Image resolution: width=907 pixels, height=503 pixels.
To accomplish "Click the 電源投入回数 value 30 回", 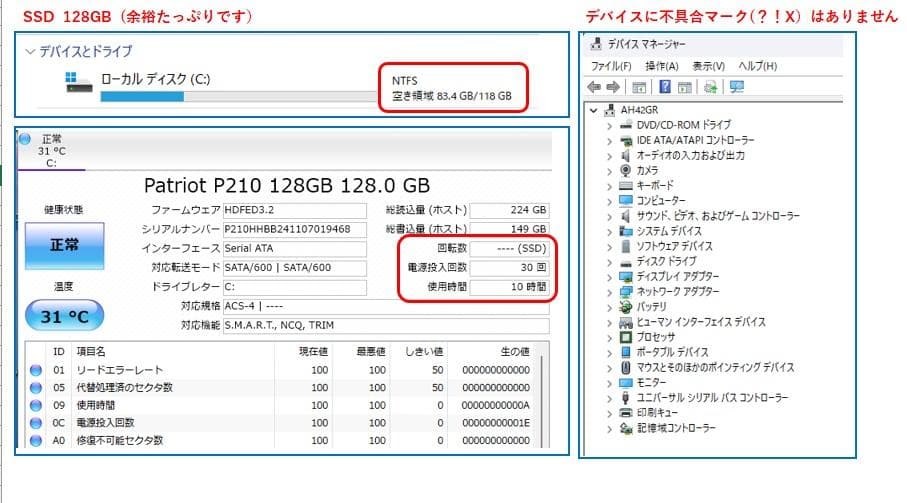I will [510, 268].
